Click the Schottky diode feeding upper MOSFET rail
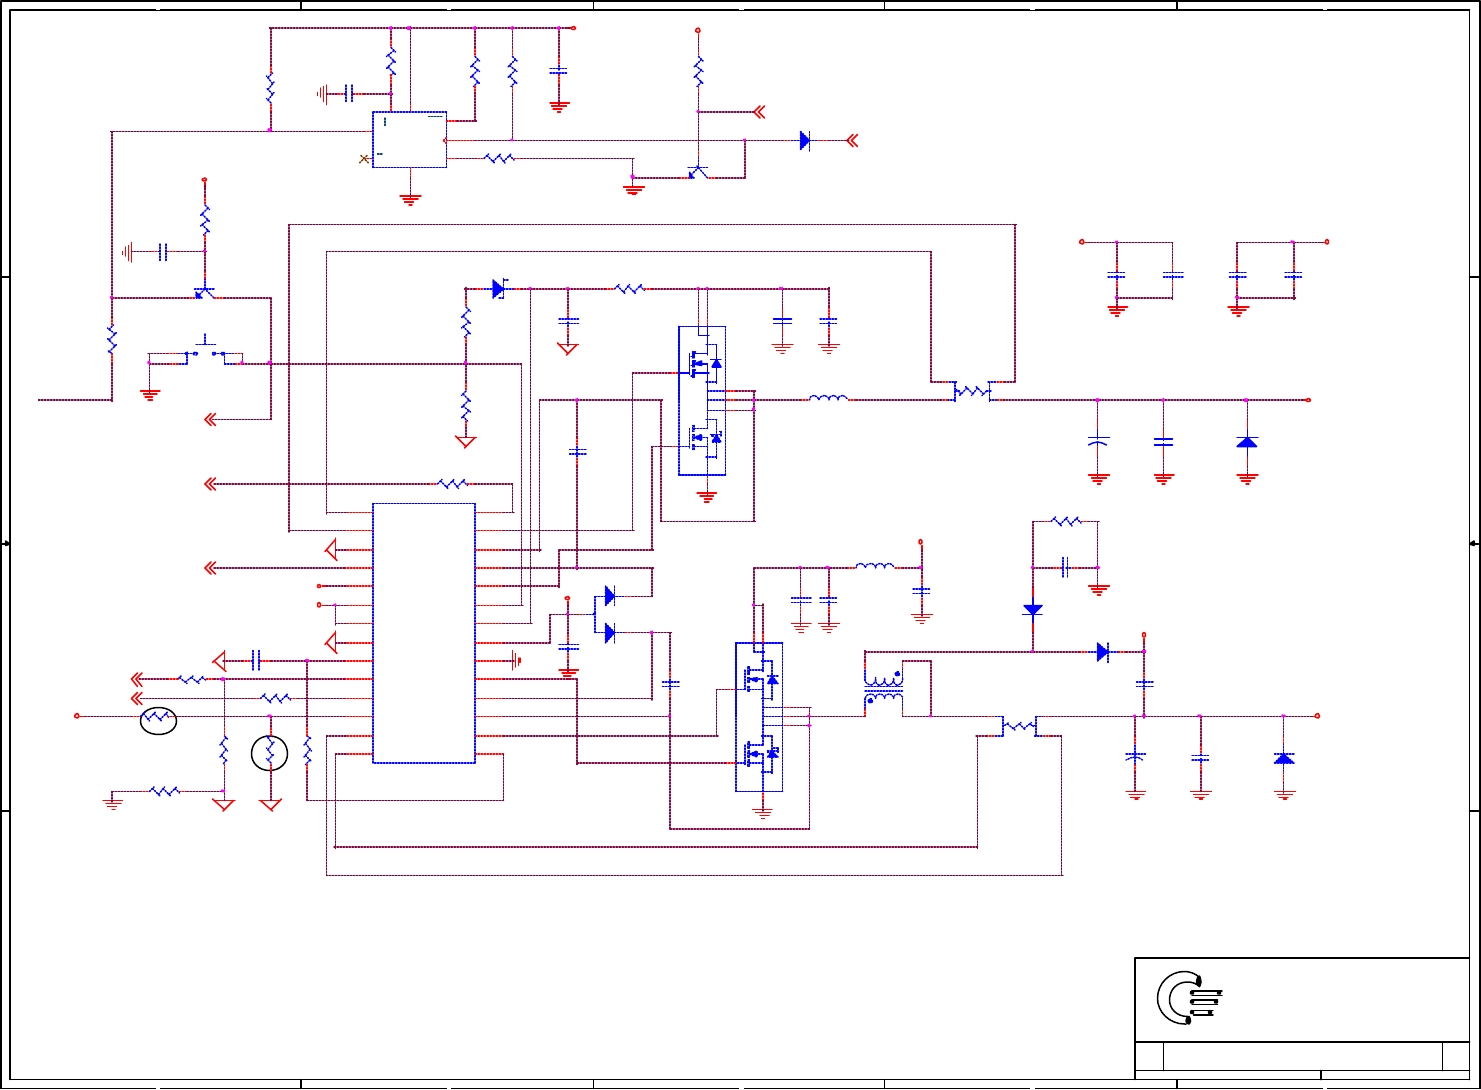1481x1090 pixels. (499, 289)
